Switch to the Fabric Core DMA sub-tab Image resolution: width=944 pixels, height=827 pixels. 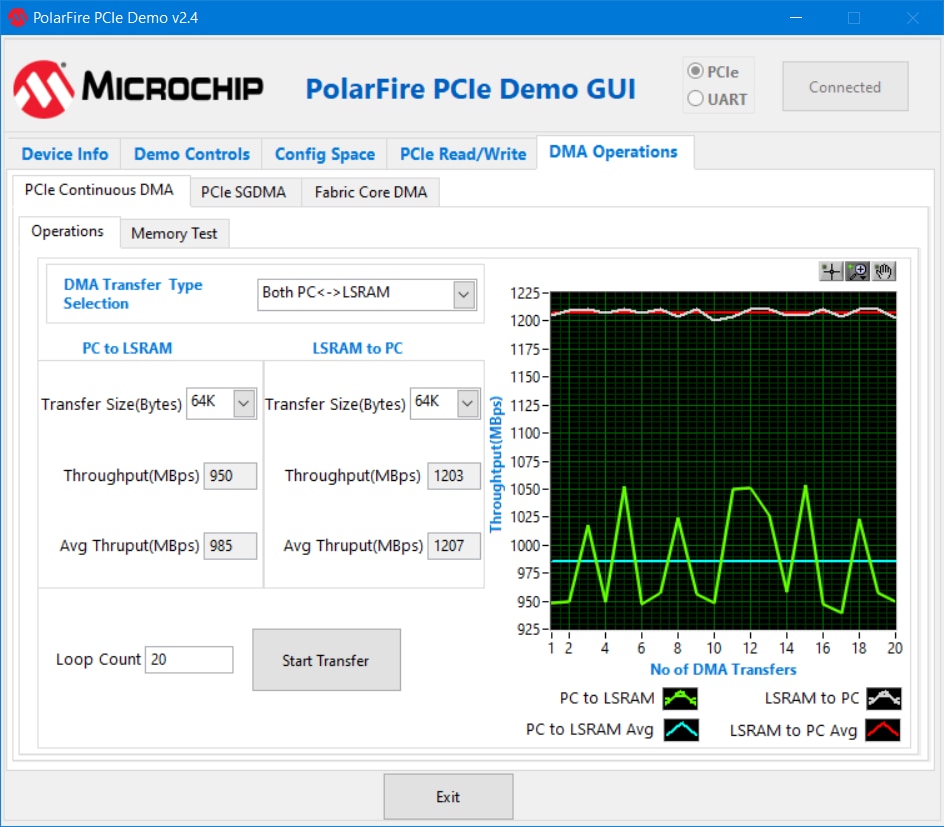point(371,192)
